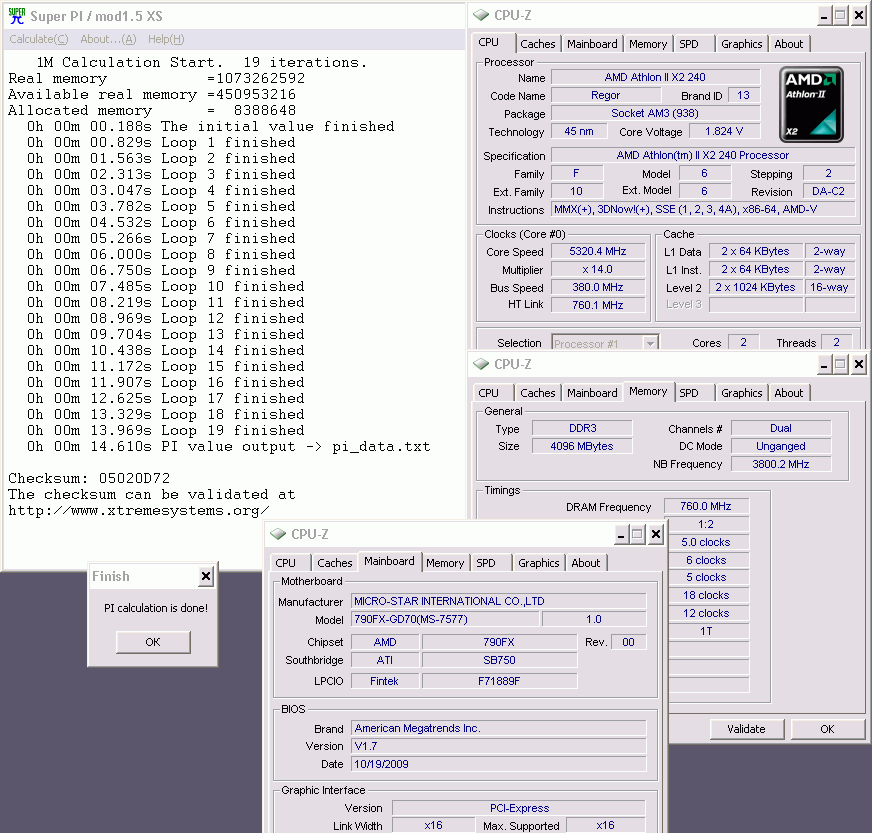Click the AMD Athlon II X2 240 name field

[655, 77]
